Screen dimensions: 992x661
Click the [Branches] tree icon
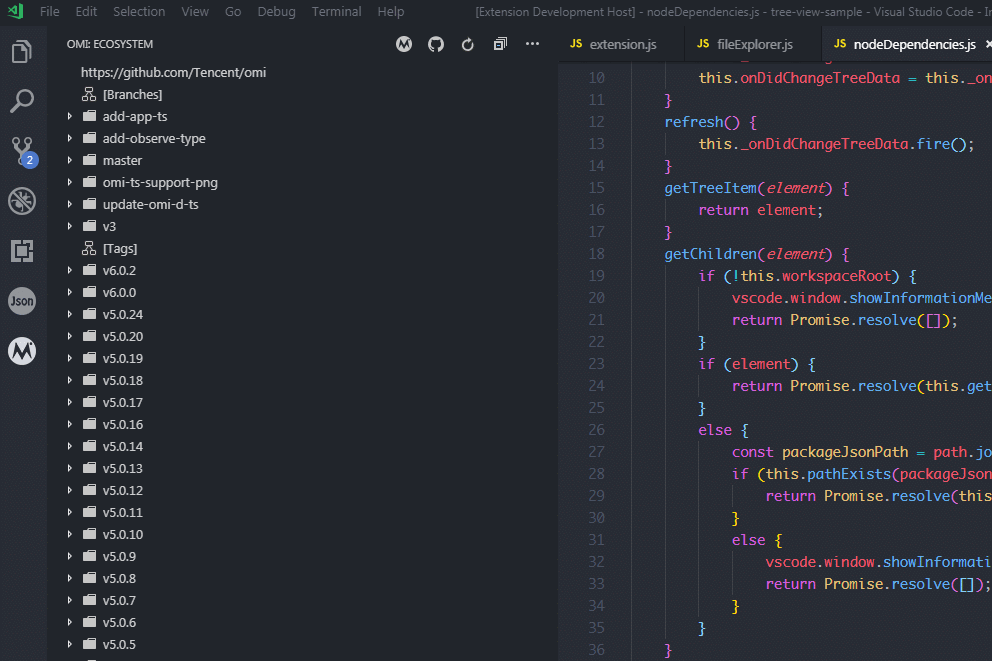(x=89, y=94)
